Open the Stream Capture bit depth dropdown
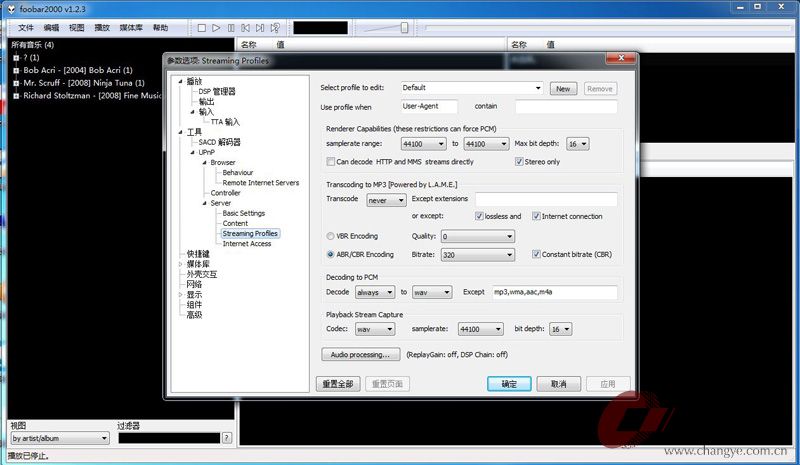 click(x=560, y=329)
